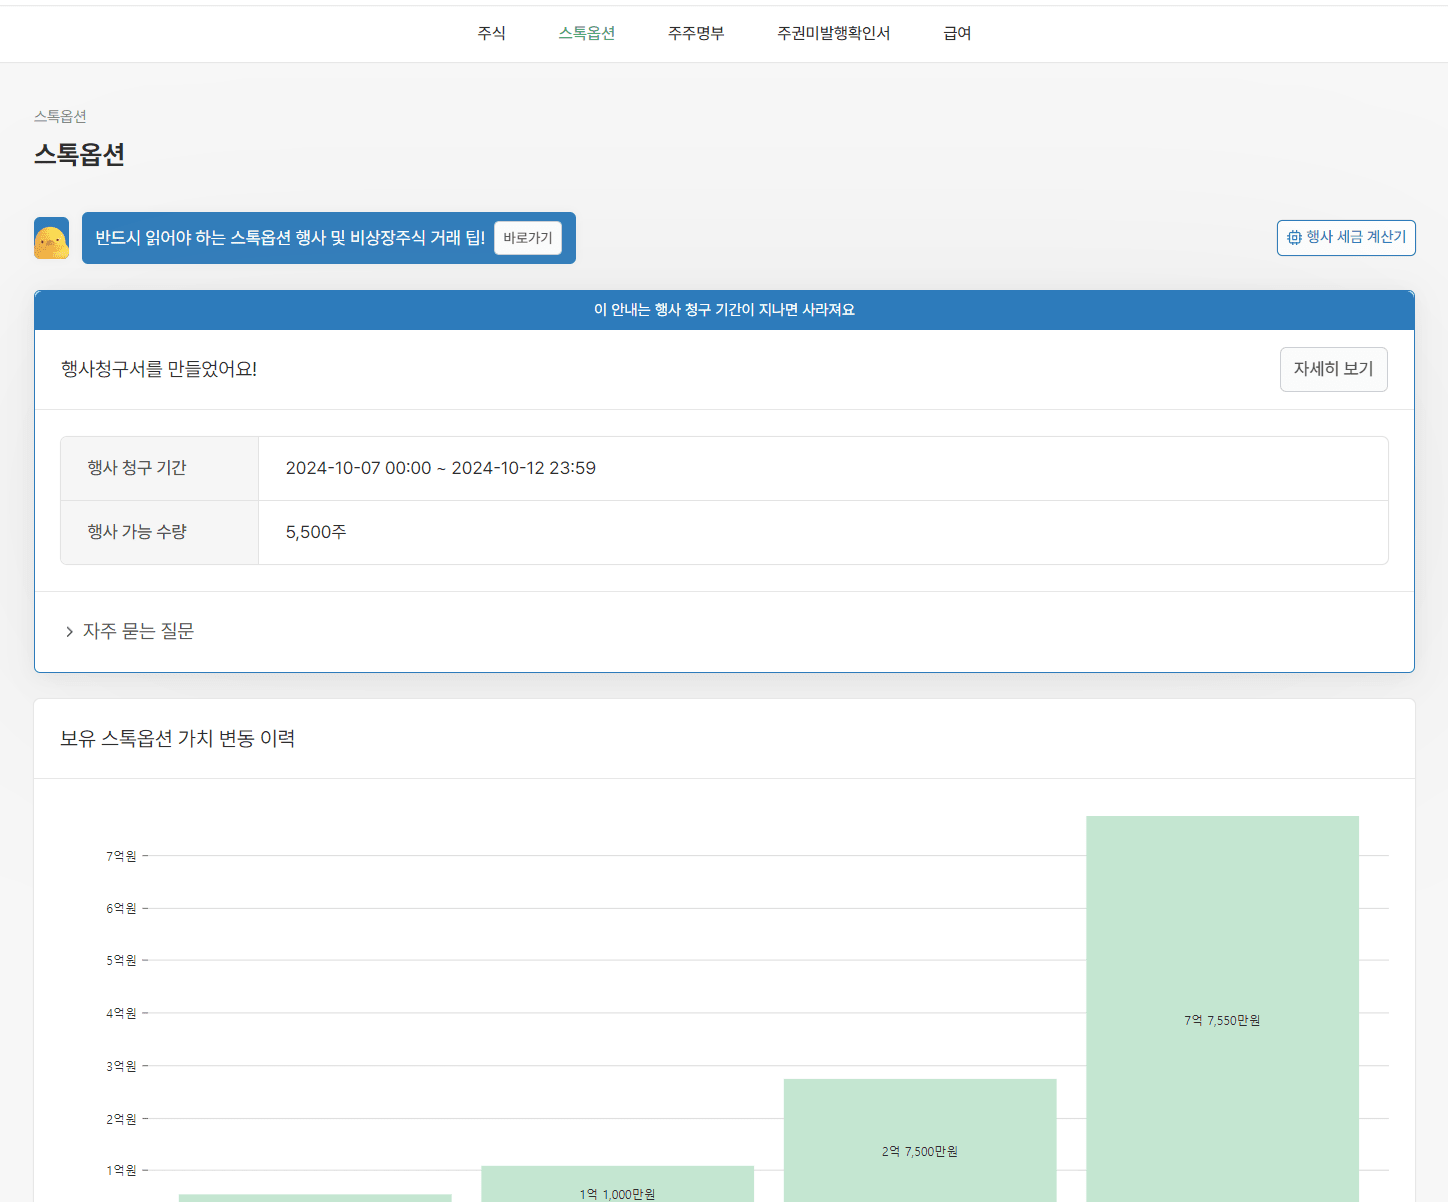Click the 5,500주 quantity value
The width and height of the screenshot is (1448, 1202).
[x=316, y=532]
